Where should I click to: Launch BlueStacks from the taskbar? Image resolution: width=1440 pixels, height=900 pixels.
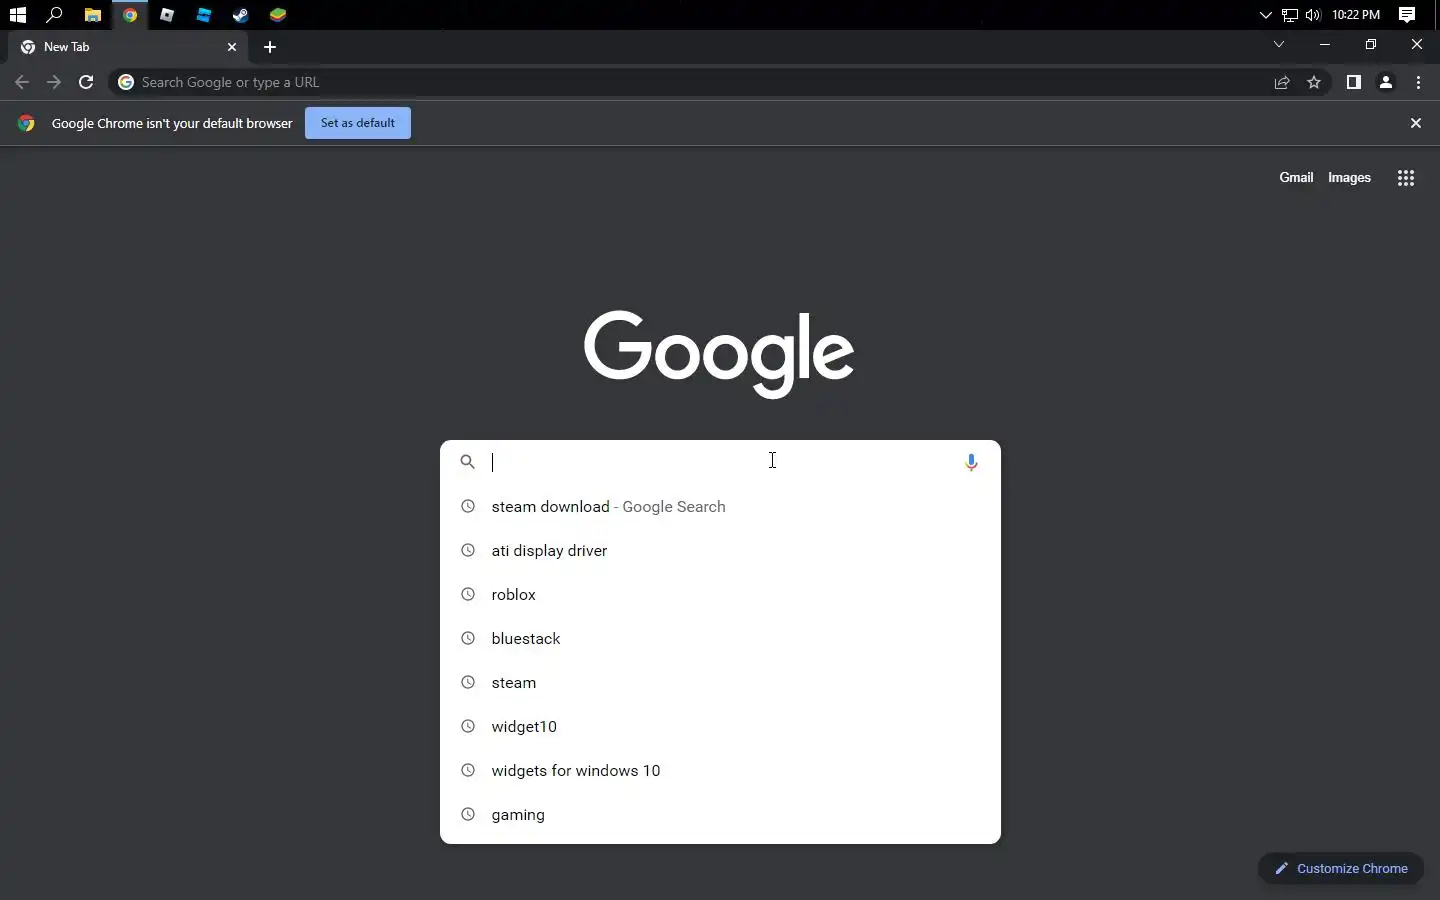[x=278, y=15]
